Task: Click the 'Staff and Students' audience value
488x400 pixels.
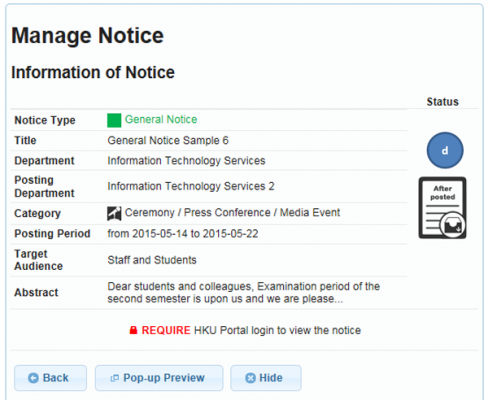Action: (x=152, y=260)
